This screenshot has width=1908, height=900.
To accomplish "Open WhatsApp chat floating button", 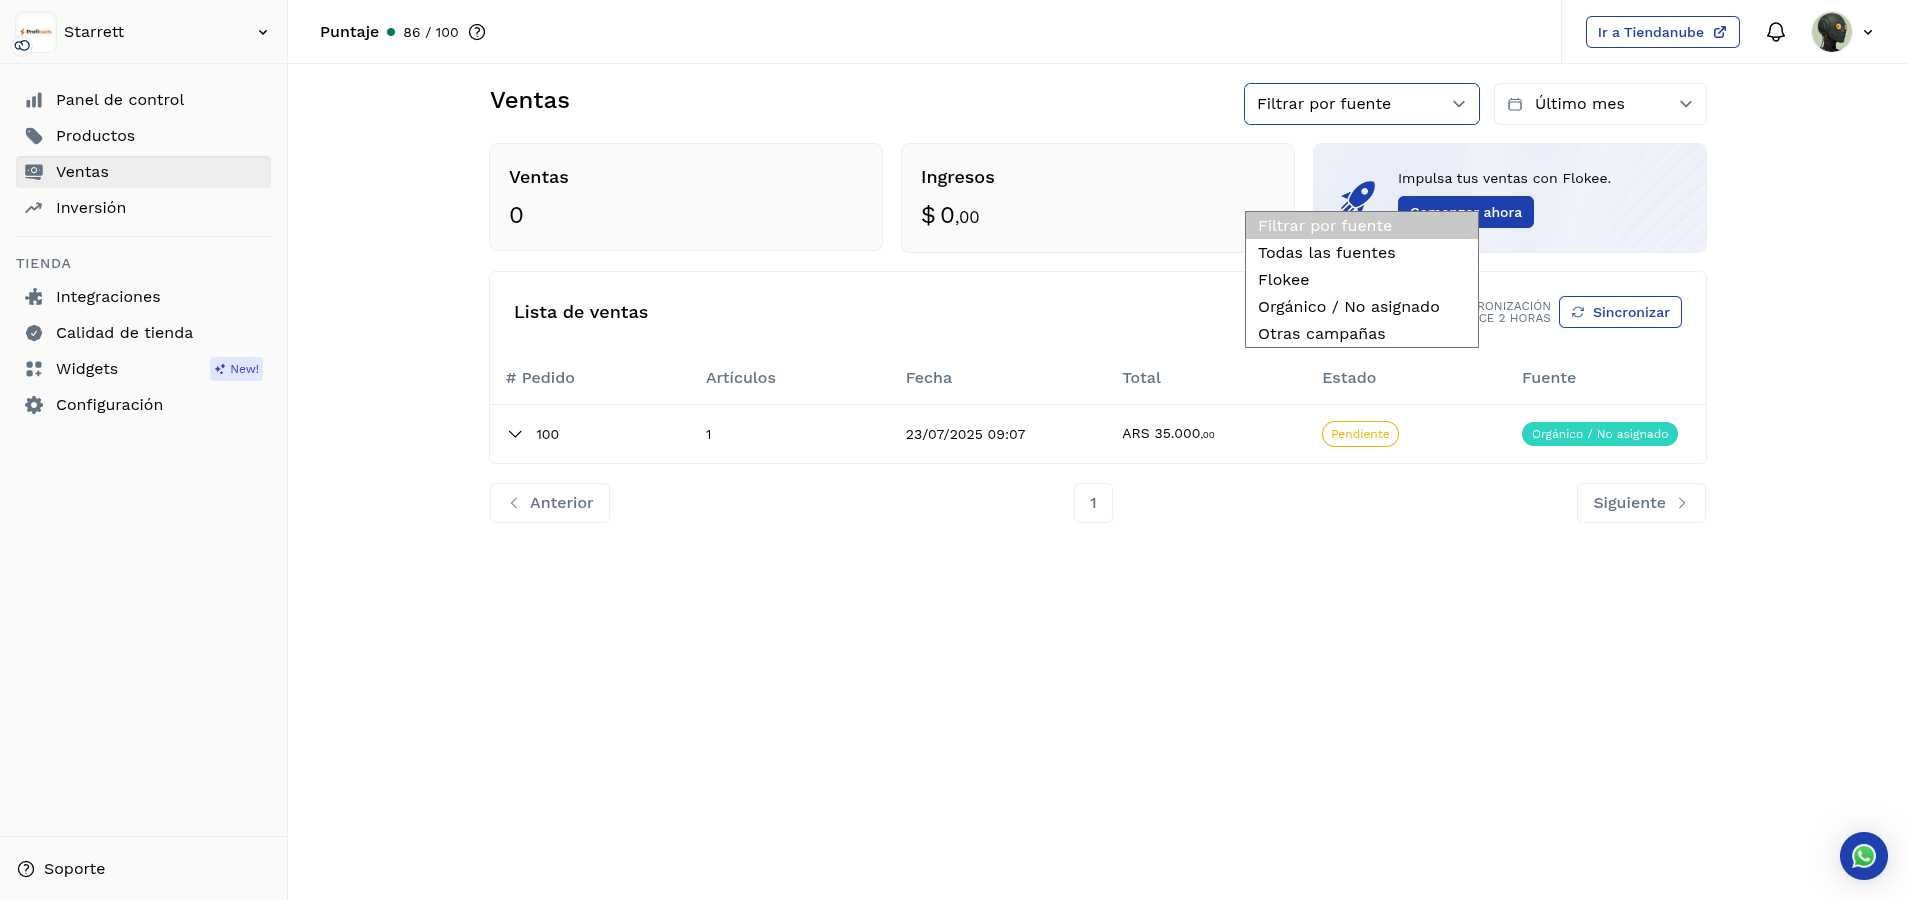I will 1863,856.
